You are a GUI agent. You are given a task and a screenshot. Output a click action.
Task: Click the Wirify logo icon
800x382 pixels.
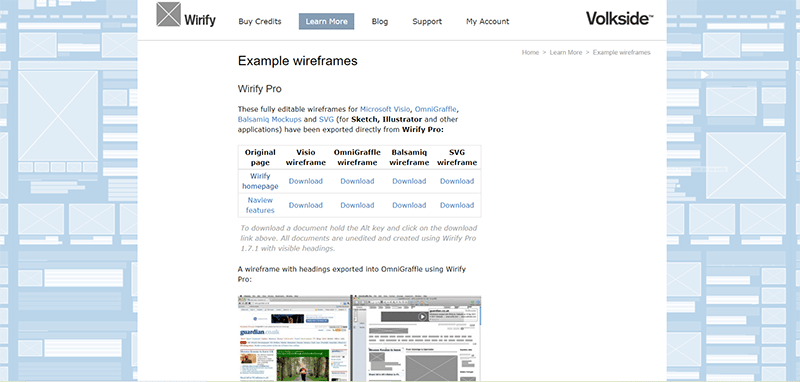pos(168,14)
